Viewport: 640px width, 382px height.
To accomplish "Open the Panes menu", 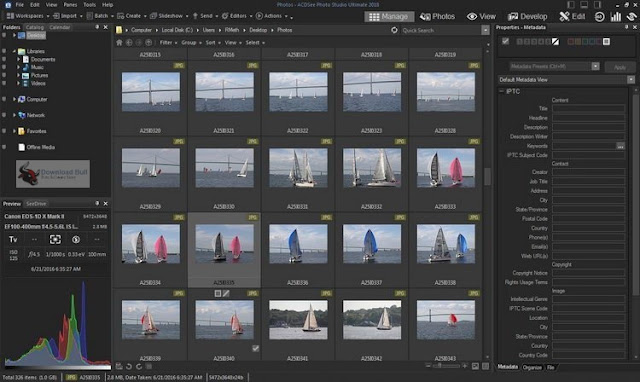I will 70,5.
